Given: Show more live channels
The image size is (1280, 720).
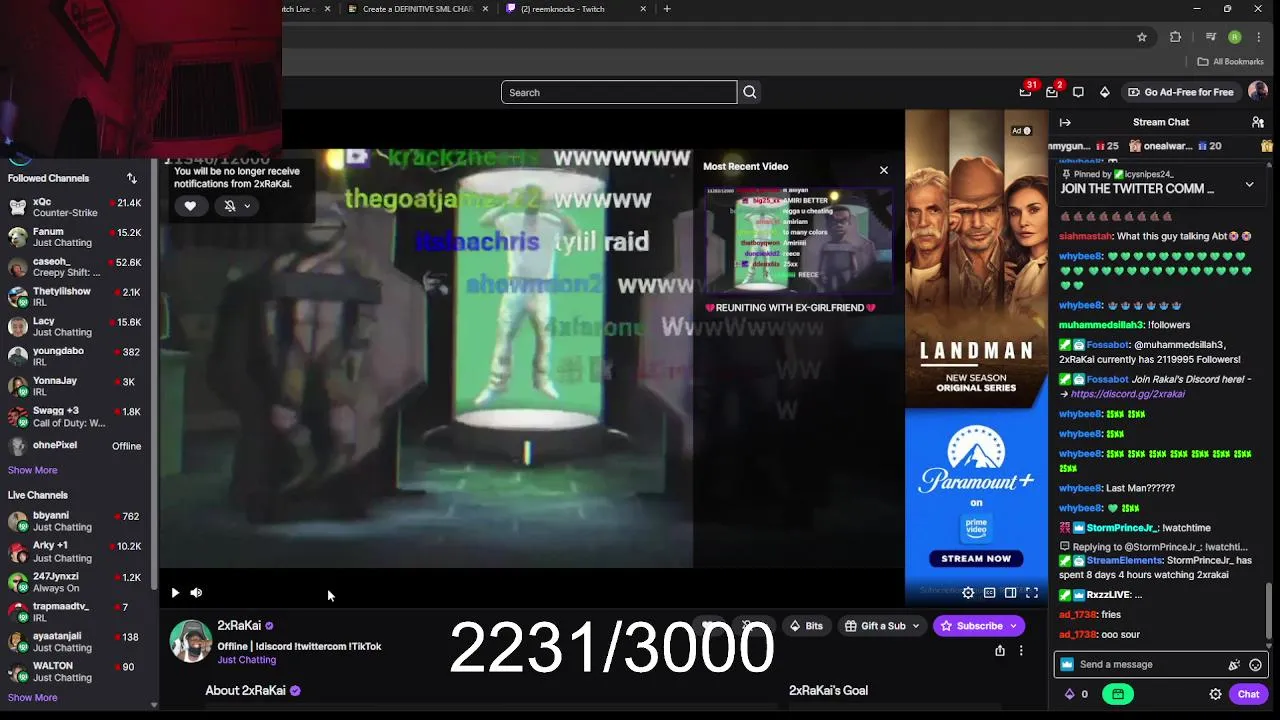Looking at the screenshot, I should 32,698.
